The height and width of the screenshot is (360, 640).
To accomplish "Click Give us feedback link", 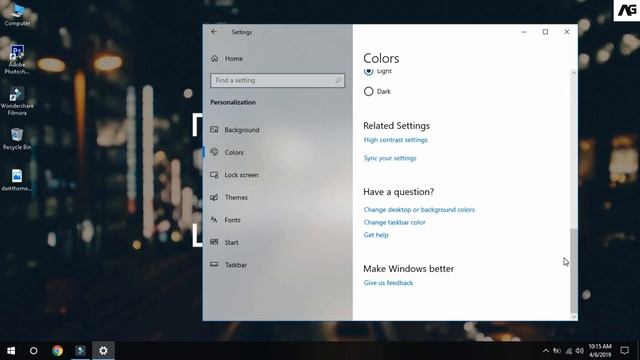I will click(388, 283).
